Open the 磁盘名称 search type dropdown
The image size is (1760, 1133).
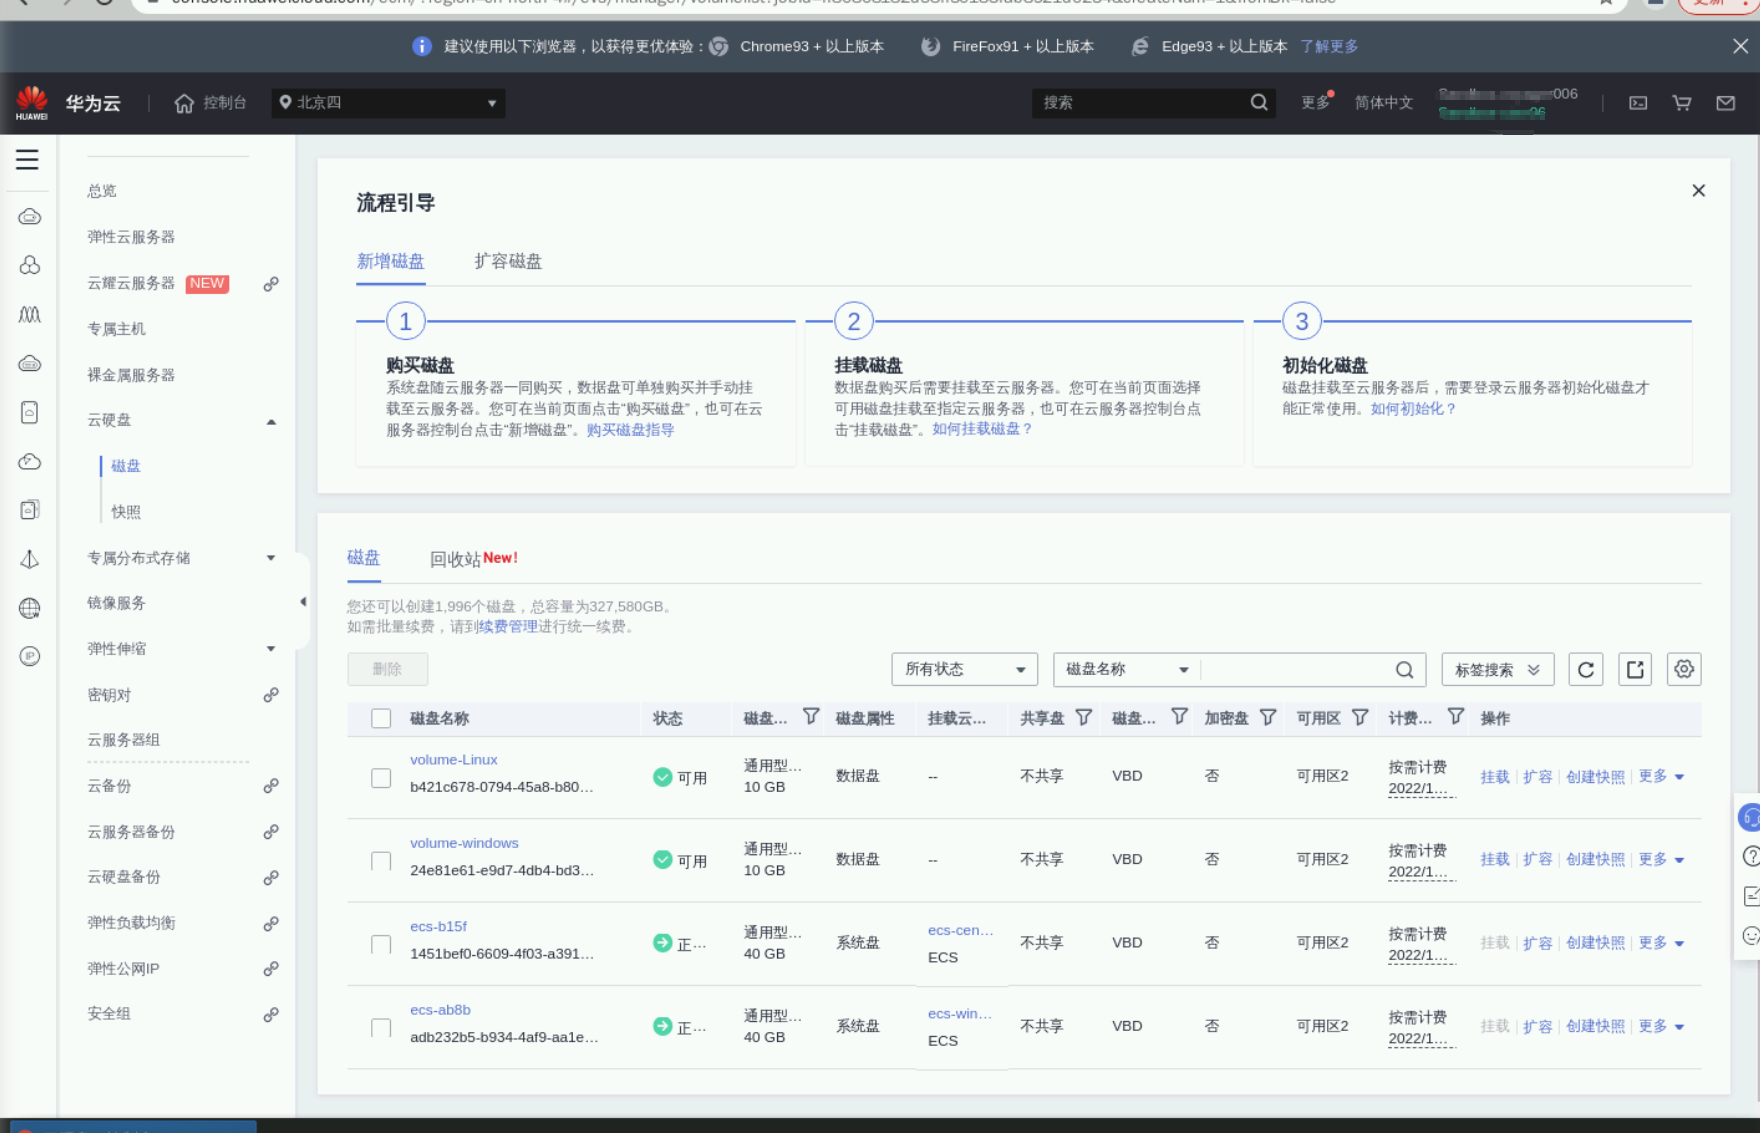click(1127, 670)
